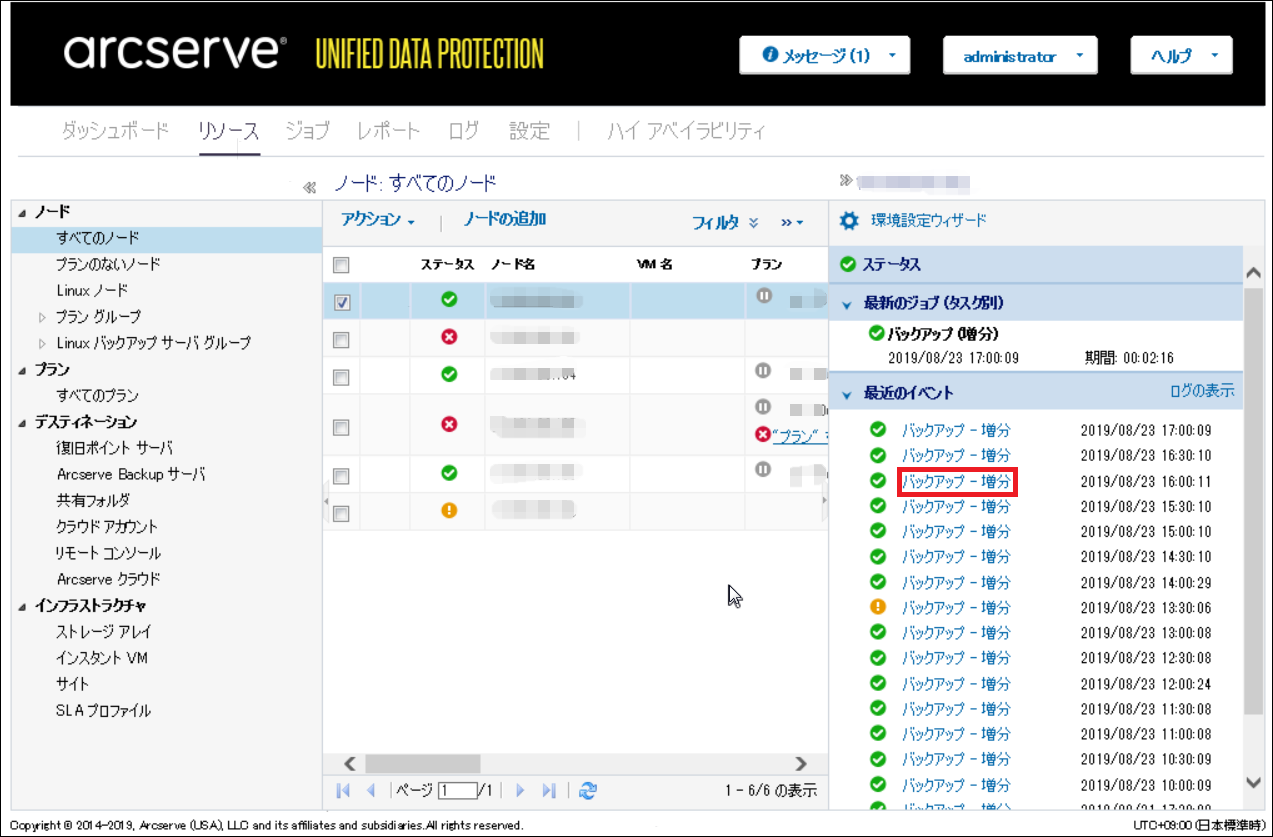Expand the プラン グループ tree node
Viewport: 1273px width, 837px height.
[x=42, y=317]
